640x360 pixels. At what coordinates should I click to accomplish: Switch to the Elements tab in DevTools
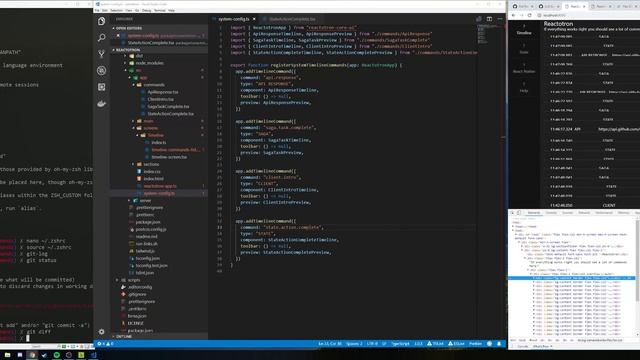pyautogui.click(x=533, y=213)
